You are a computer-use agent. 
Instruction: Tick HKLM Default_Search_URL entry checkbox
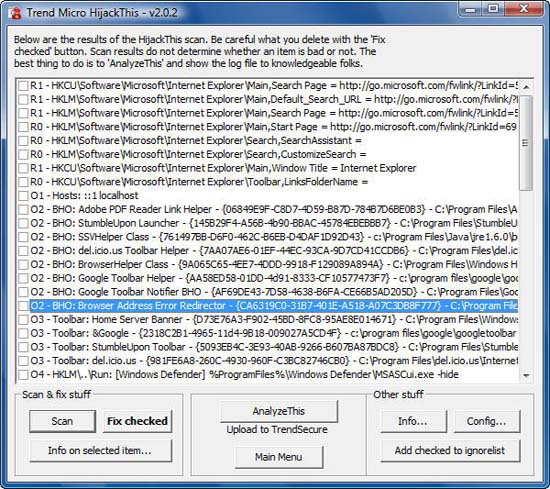(23, 99)
